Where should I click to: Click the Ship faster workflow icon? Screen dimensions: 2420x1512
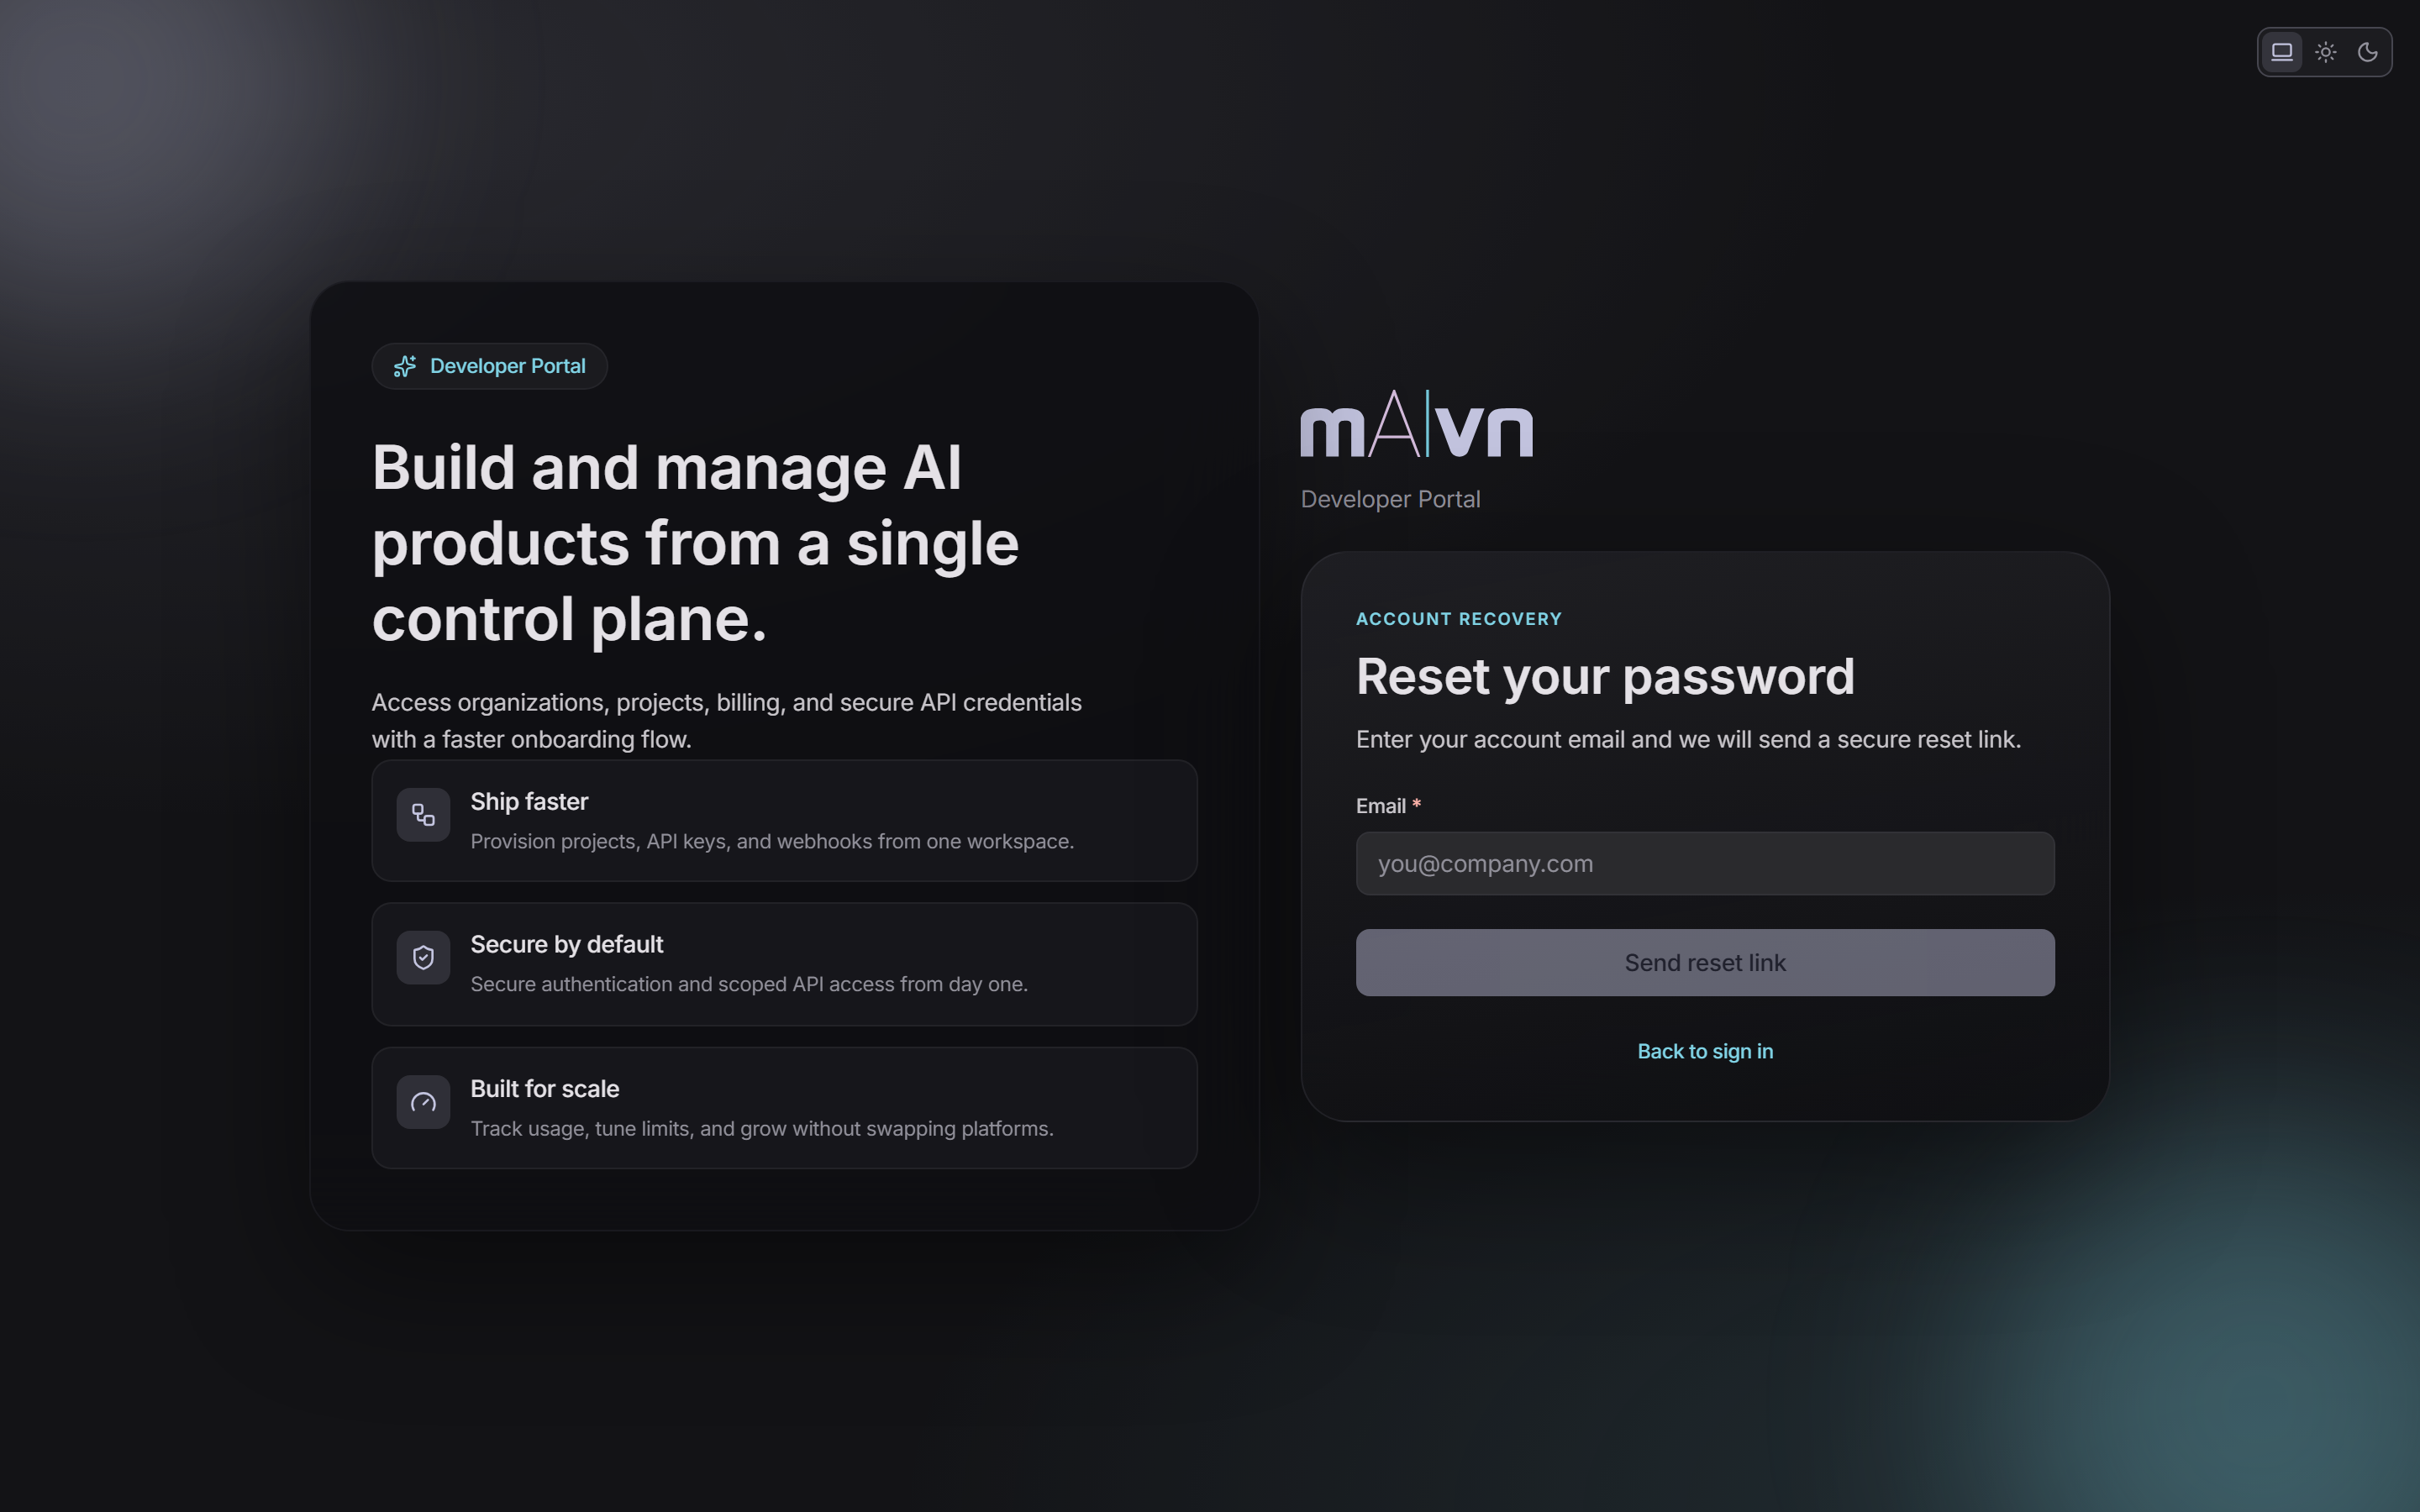click(423, 815)
